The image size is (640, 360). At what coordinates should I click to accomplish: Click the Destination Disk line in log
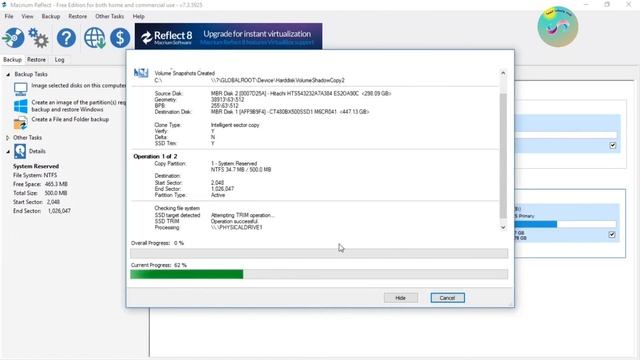[x=262, y=112]
